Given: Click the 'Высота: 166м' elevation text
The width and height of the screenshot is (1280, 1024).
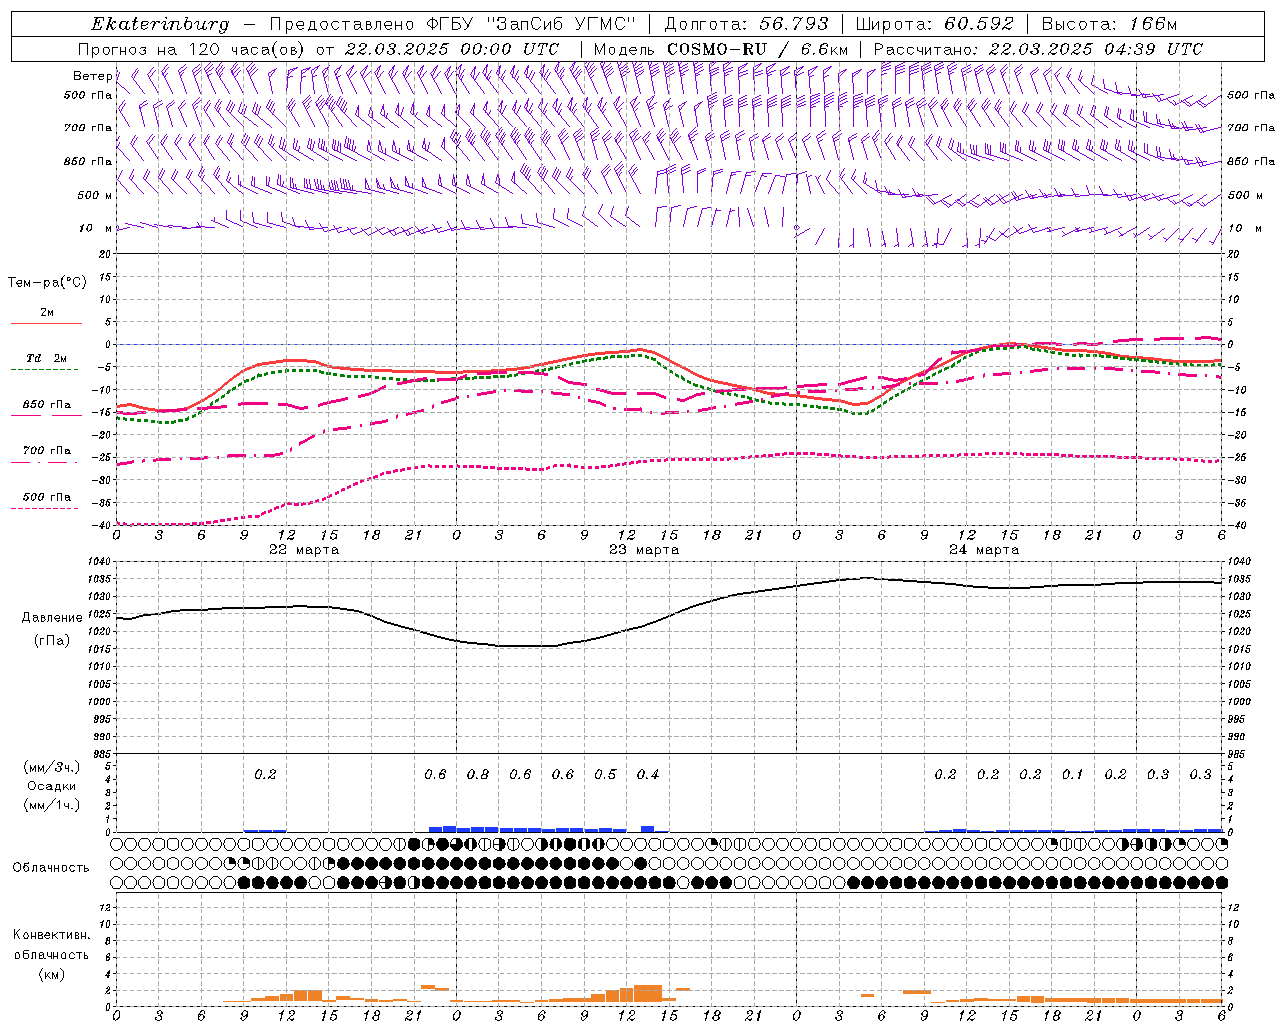Looking at the screenshot, I should pos(1109,24).
